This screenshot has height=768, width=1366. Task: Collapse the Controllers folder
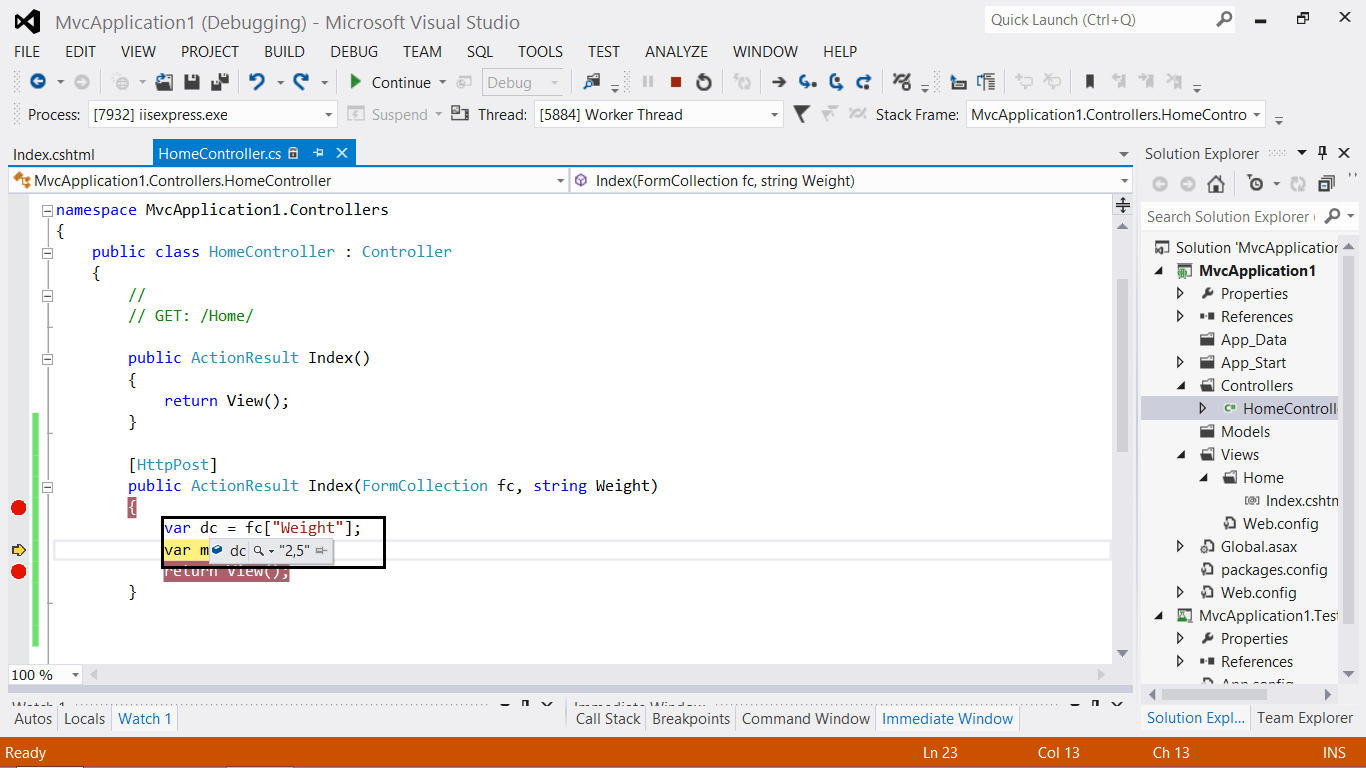coord(1180,385)
